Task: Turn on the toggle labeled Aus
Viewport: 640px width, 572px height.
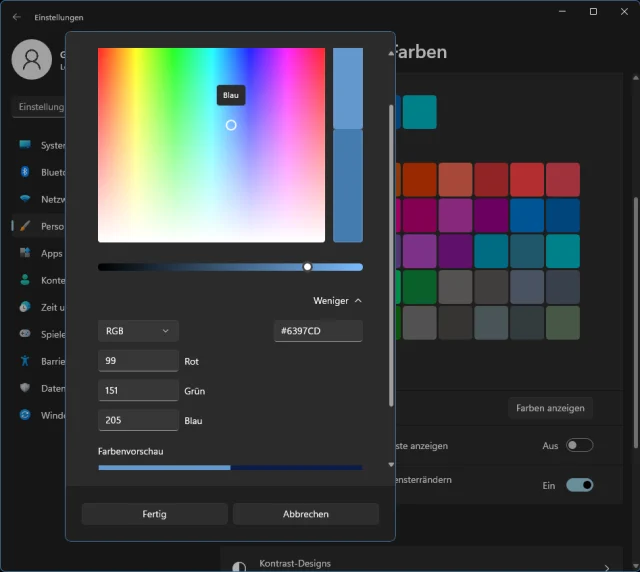Action: click(579, 445)
